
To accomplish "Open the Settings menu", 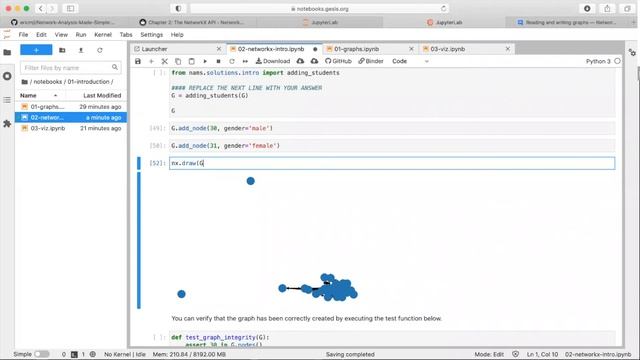I will coord(151,35).
